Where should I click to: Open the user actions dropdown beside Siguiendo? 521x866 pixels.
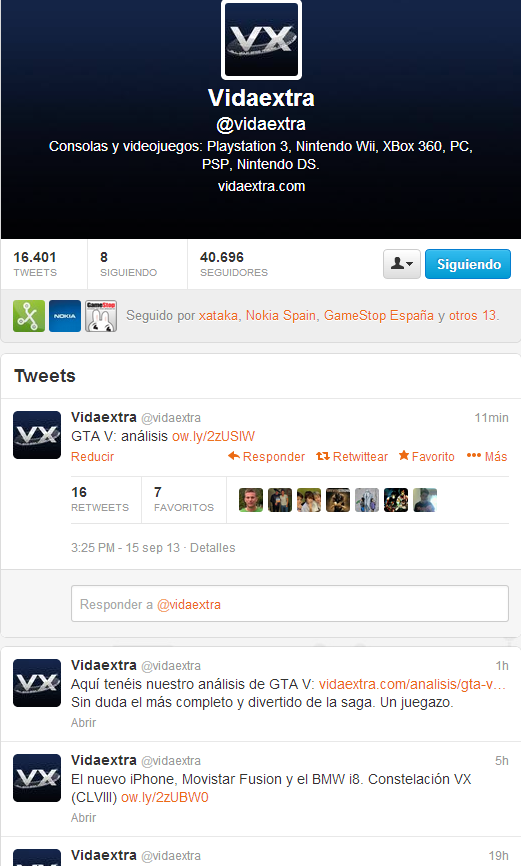(402, 264)
